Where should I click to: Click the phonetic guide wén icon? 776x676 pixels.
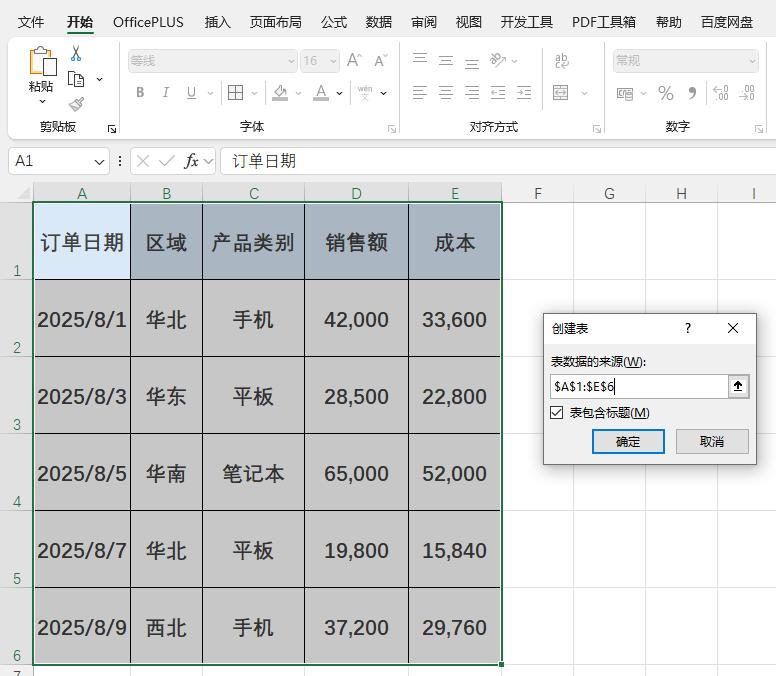coord(365,93)
